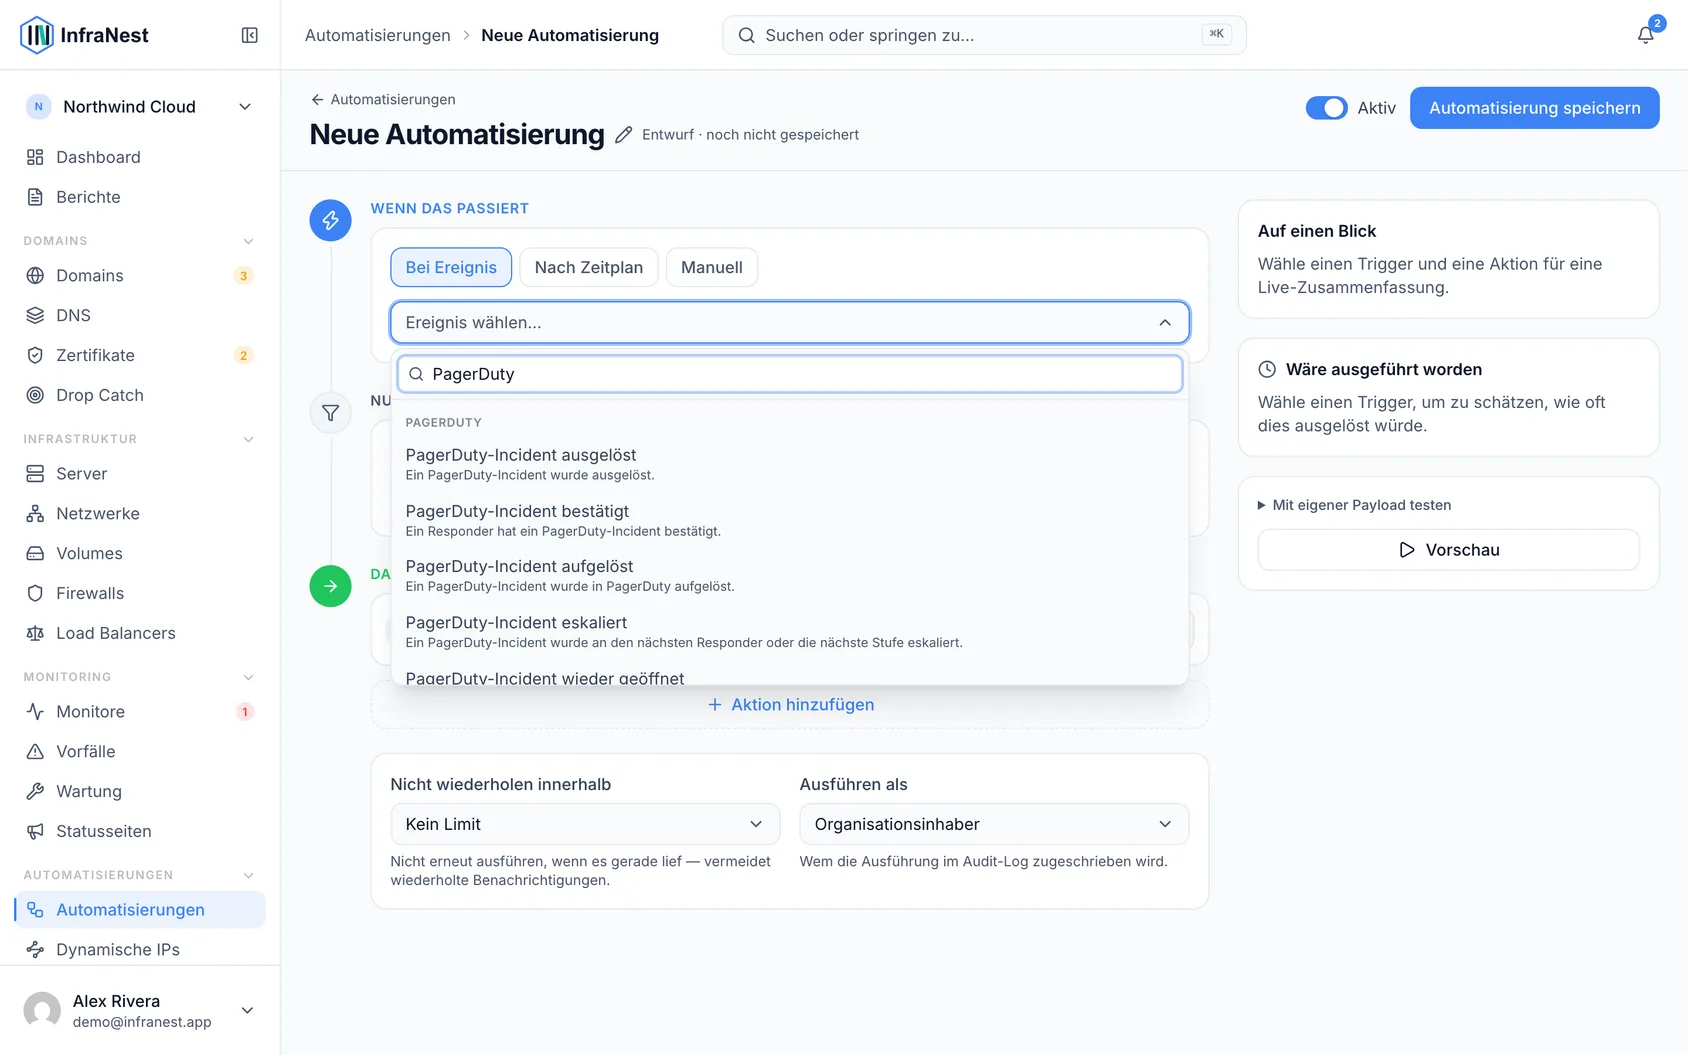The image size is (1688, 1055).
Task: Click the Zertifikate shield icon
Action: pos(35,355)
